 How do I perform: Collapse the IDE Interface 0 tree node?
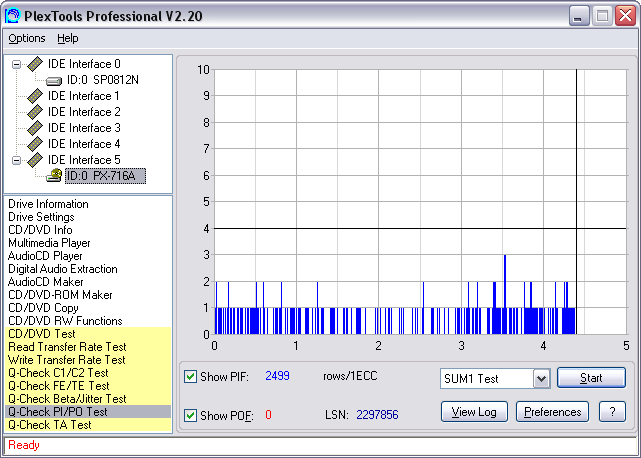tap(16, 64)
